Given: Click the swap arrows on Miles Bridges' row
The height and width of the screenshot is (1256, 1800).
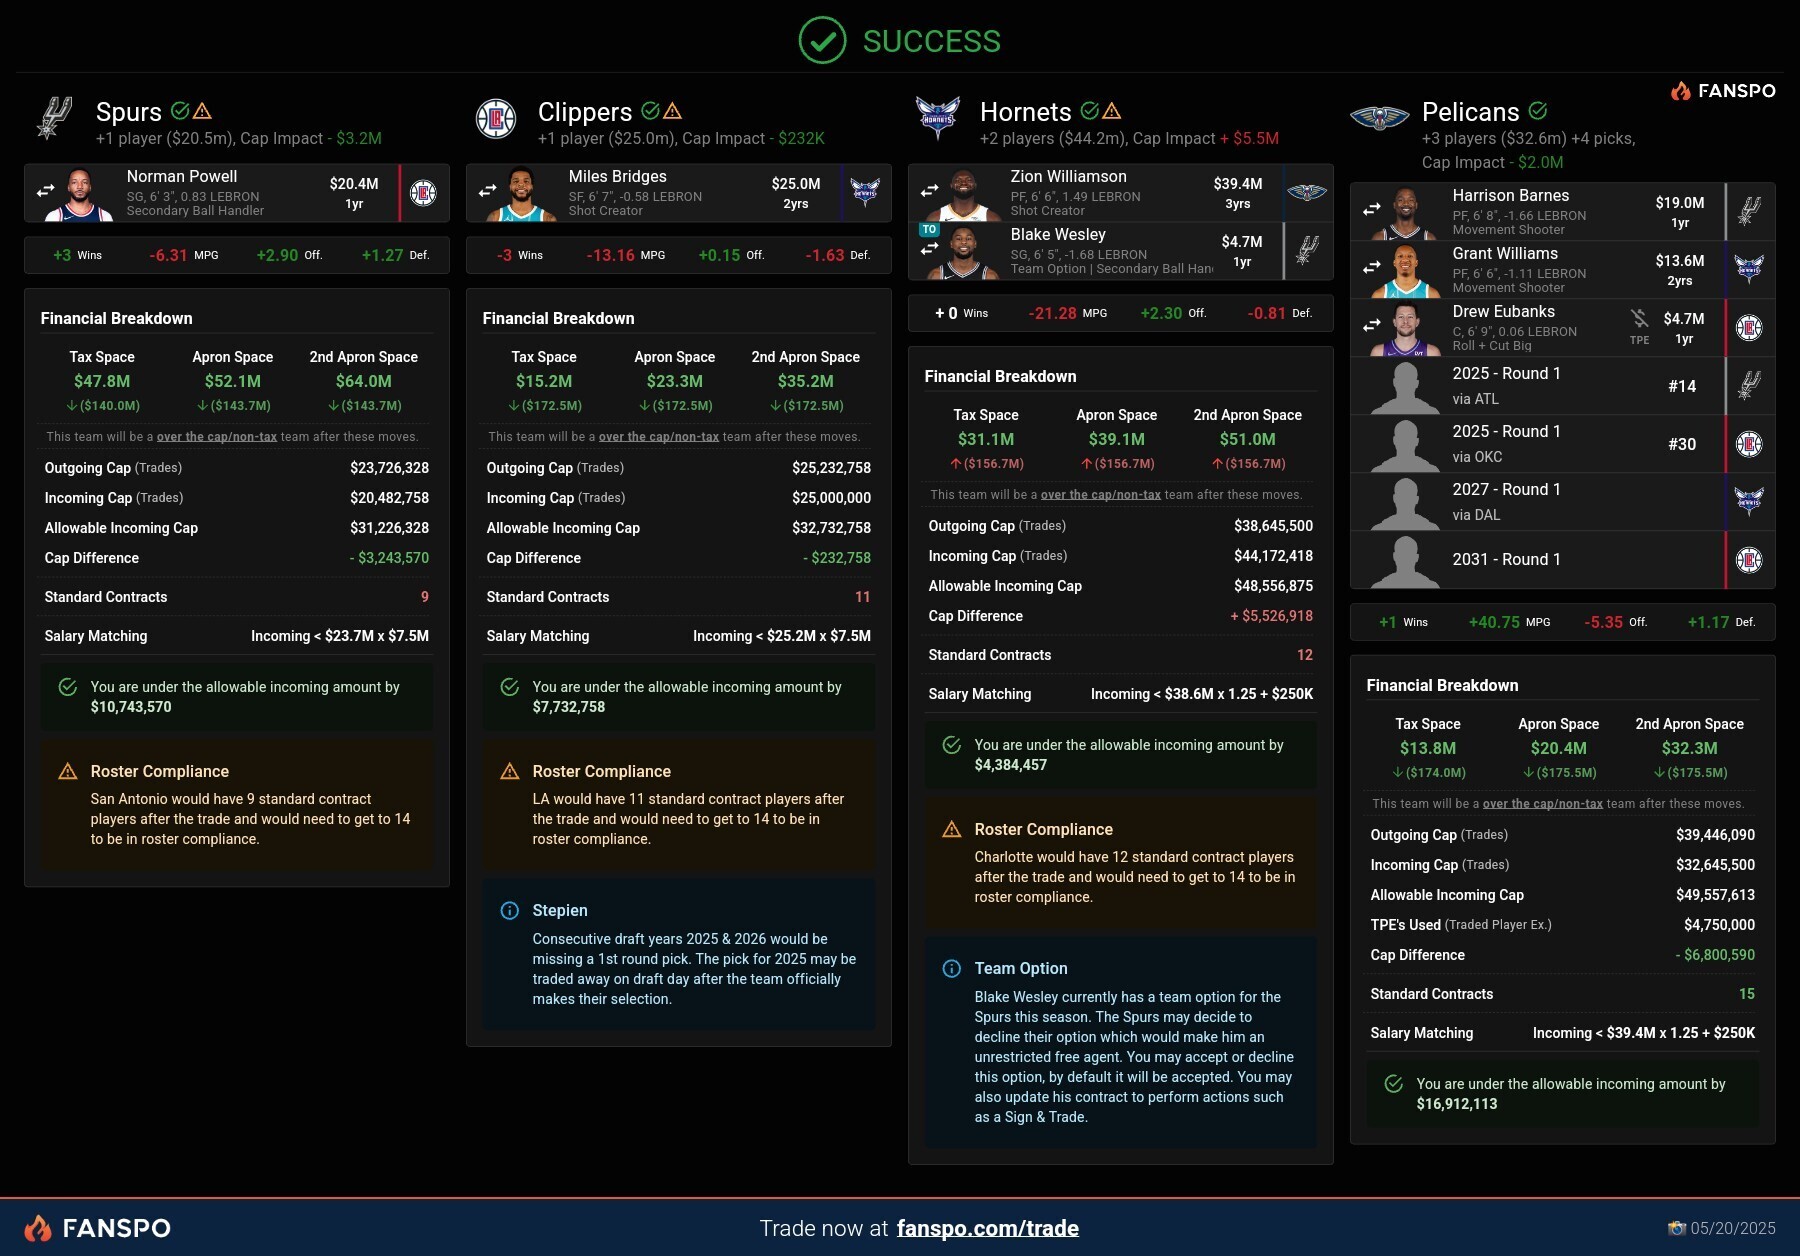Looking at the screenshot, I should 488,190.
